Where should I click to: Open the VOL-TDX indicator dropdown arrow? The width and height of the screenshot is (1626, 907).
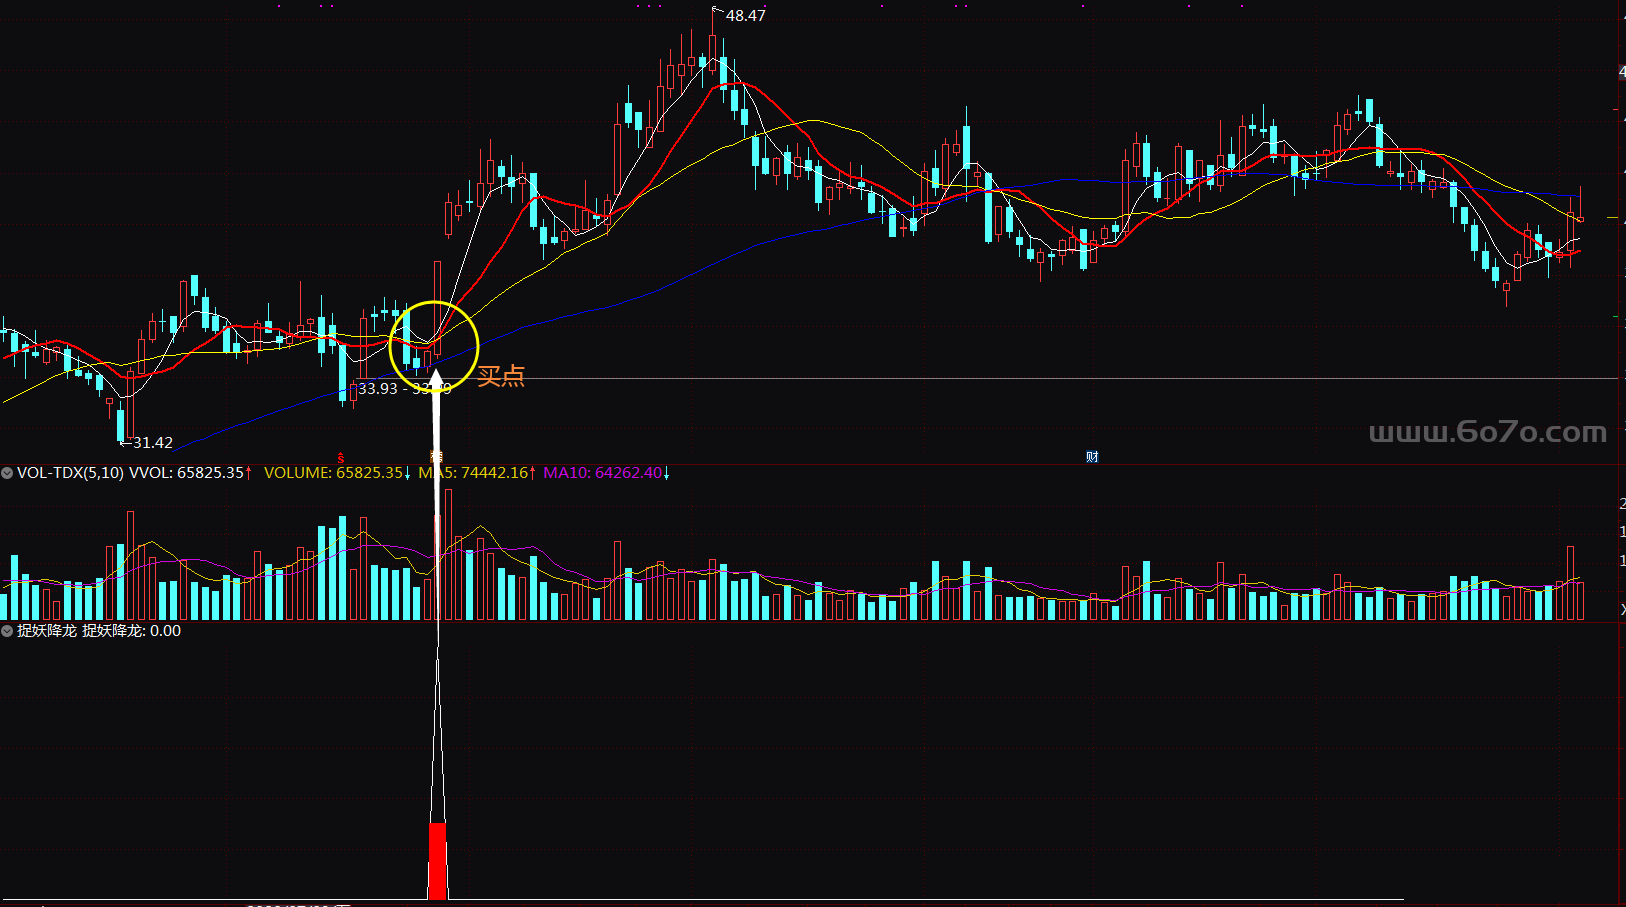(7, 473)
